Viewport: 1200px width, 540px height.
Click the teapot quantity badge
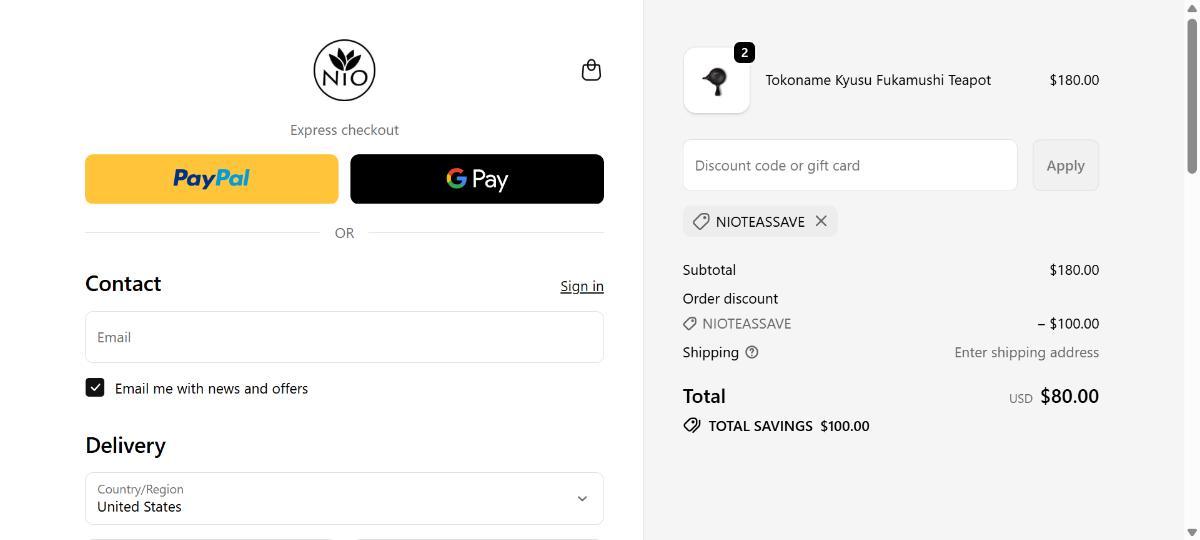(x=744, y=52)
